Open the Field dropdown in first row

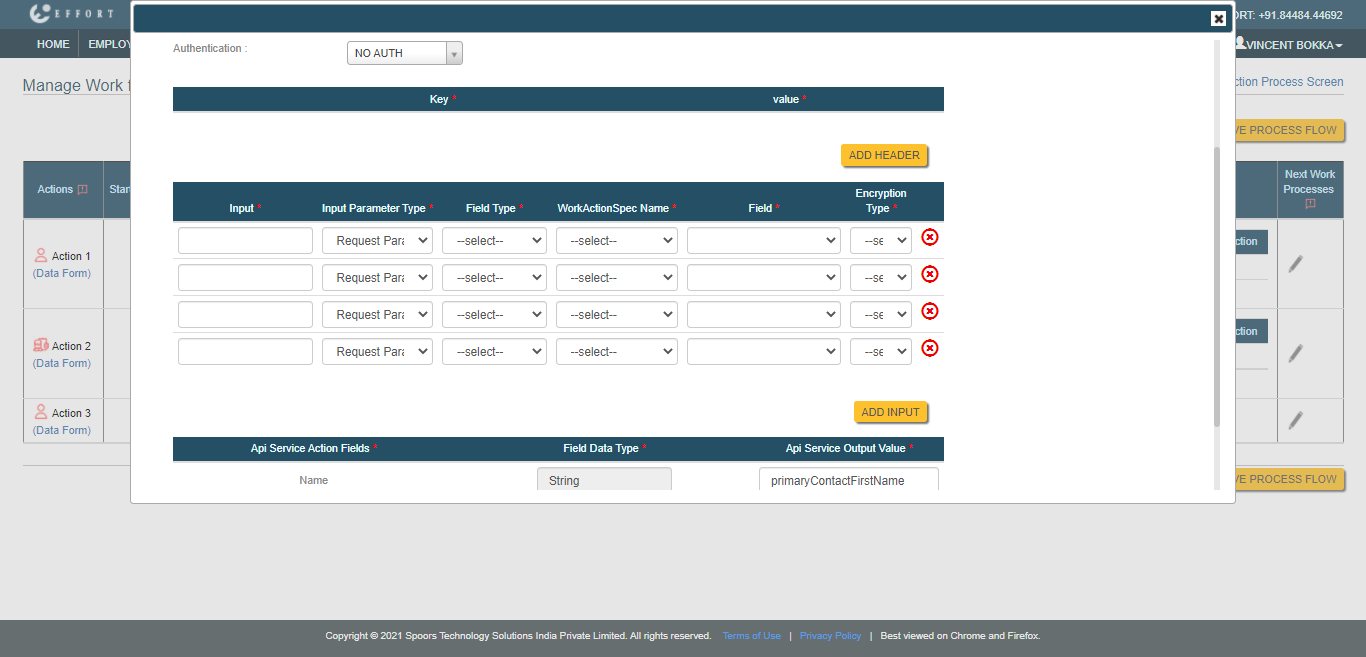click(x=763, y=241)
